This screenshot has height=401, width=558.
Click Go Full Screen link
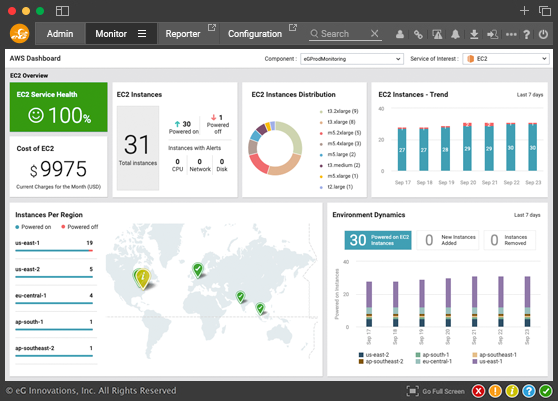point(443,391)
